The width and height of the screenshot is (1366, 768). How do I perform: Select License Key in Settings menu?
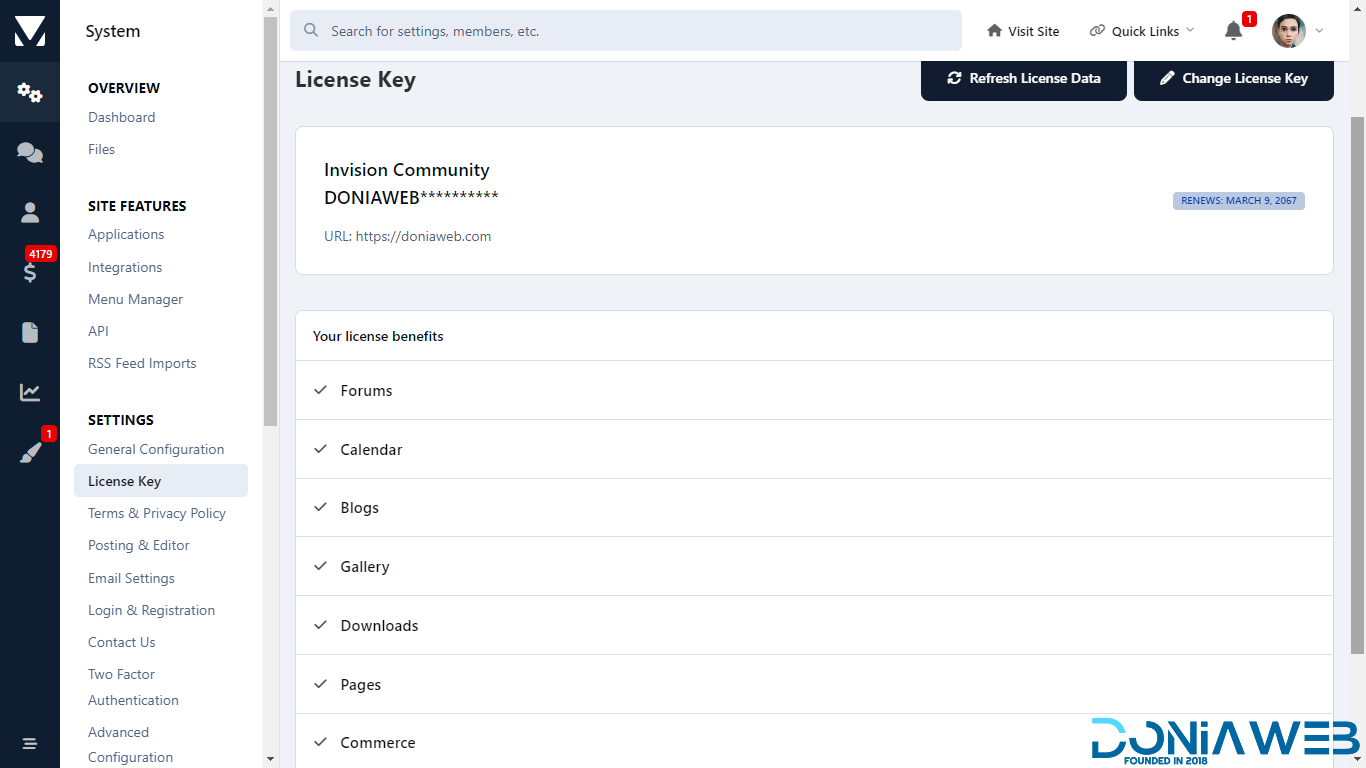124,481
